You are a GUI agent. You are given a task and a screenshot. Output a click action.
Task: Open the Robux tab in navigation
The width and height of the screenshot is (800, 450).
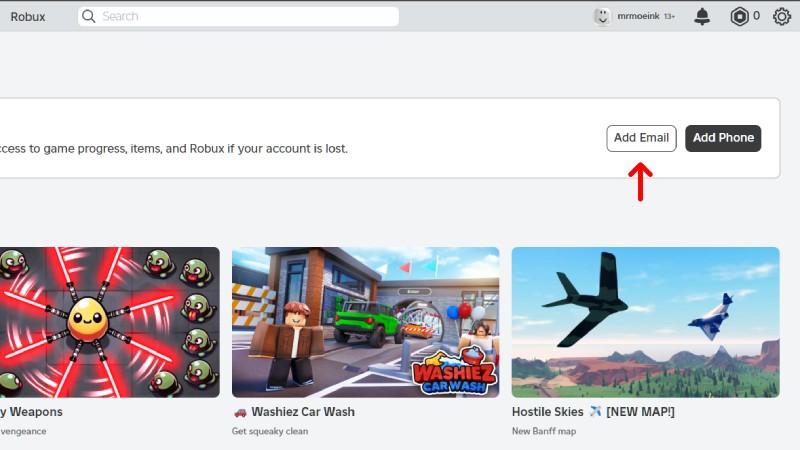28,16
